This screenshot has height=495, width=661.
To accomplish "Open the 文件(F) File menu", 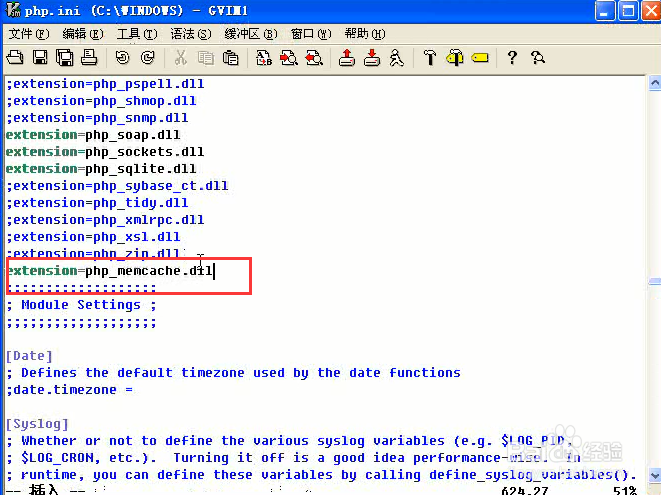I will coord(29,34).
